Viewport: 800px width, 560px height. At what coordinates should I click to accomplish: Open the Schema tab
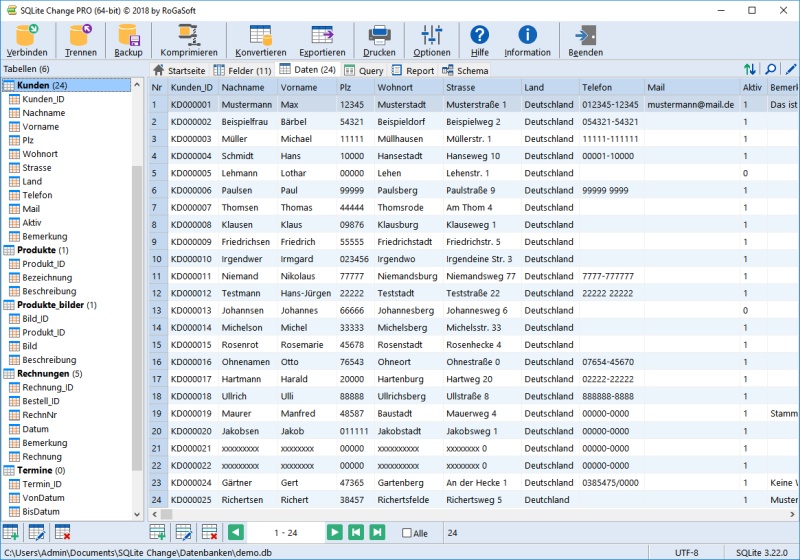(466, 71)
